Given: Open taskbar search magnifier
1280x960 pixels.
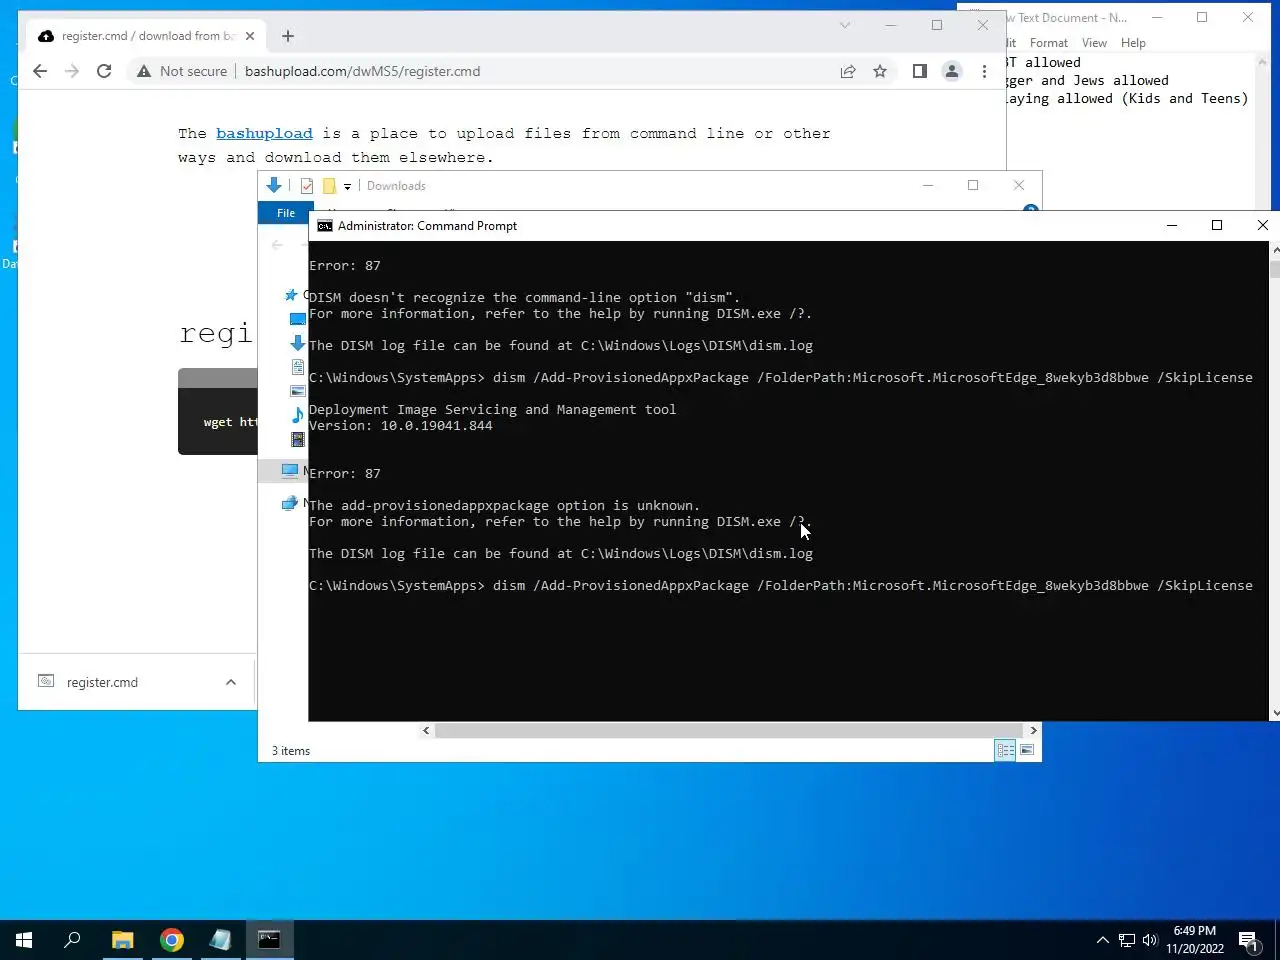Looking at the screenshot, I should pyautogui.click(x=72, y=940).
